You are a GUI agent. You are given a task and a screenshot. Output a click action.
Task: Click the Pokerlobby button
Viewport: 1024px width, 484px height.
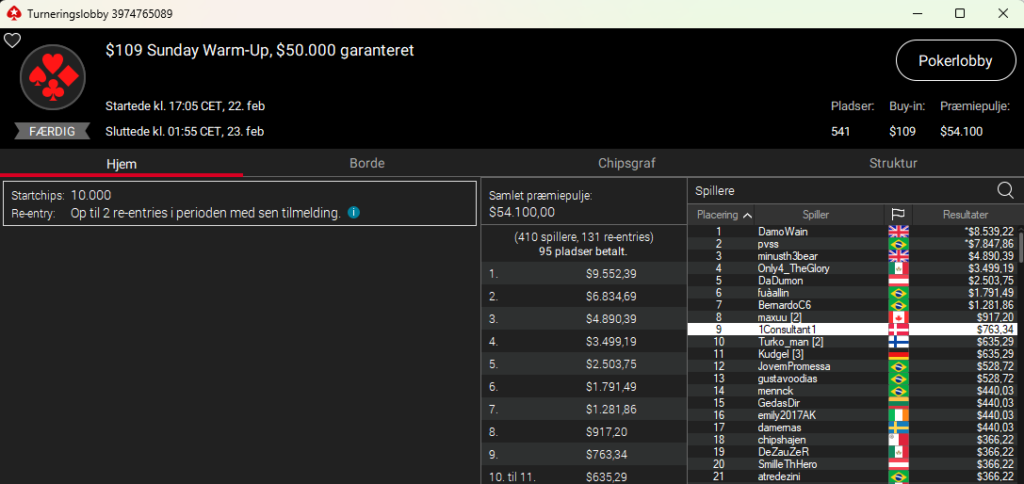point(955,61)
